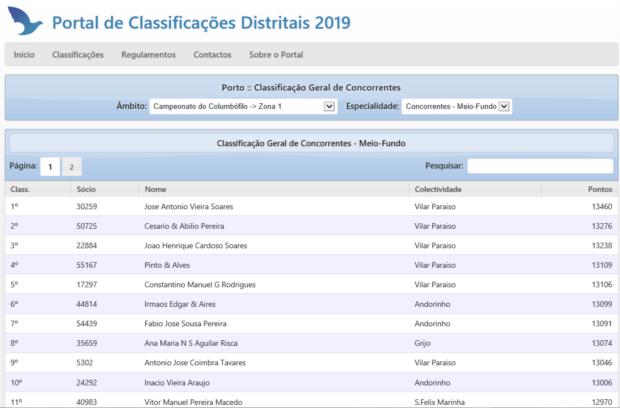Go to results page 2
Viewport: 620px width, 408px height.
(72, 167)
